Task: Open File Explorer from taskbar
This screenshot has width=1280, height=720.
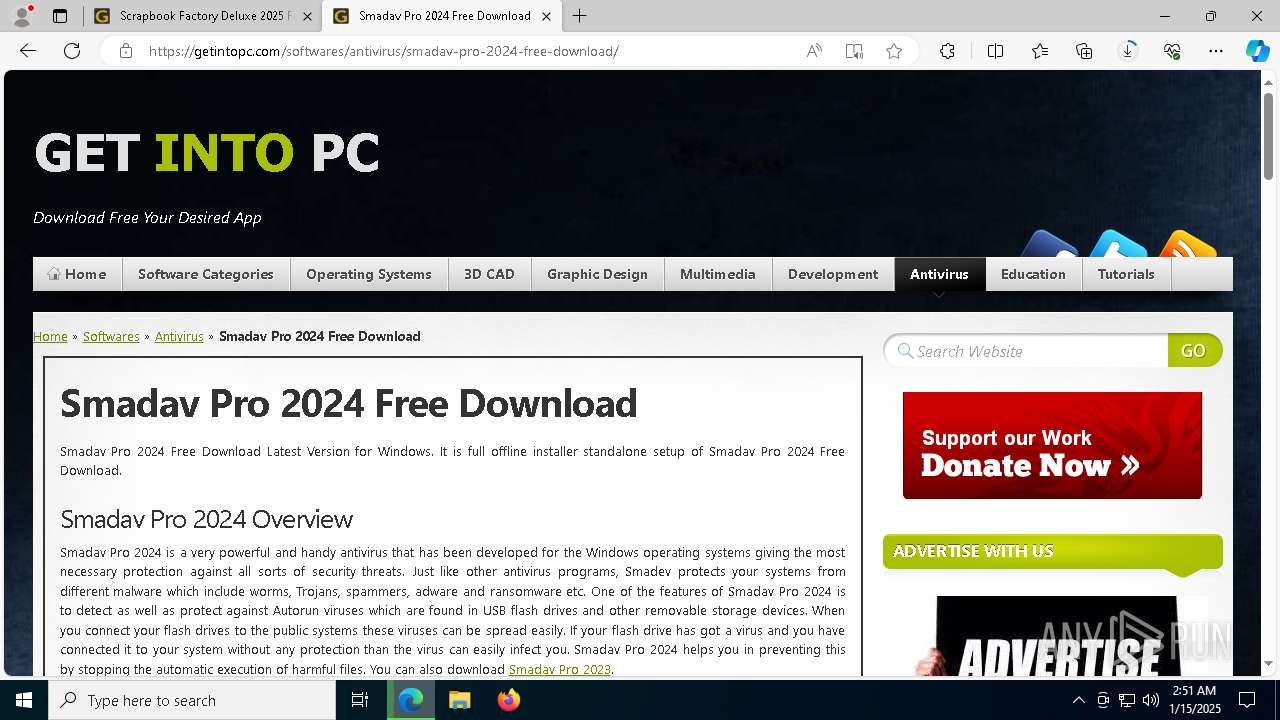Action: 459,700
